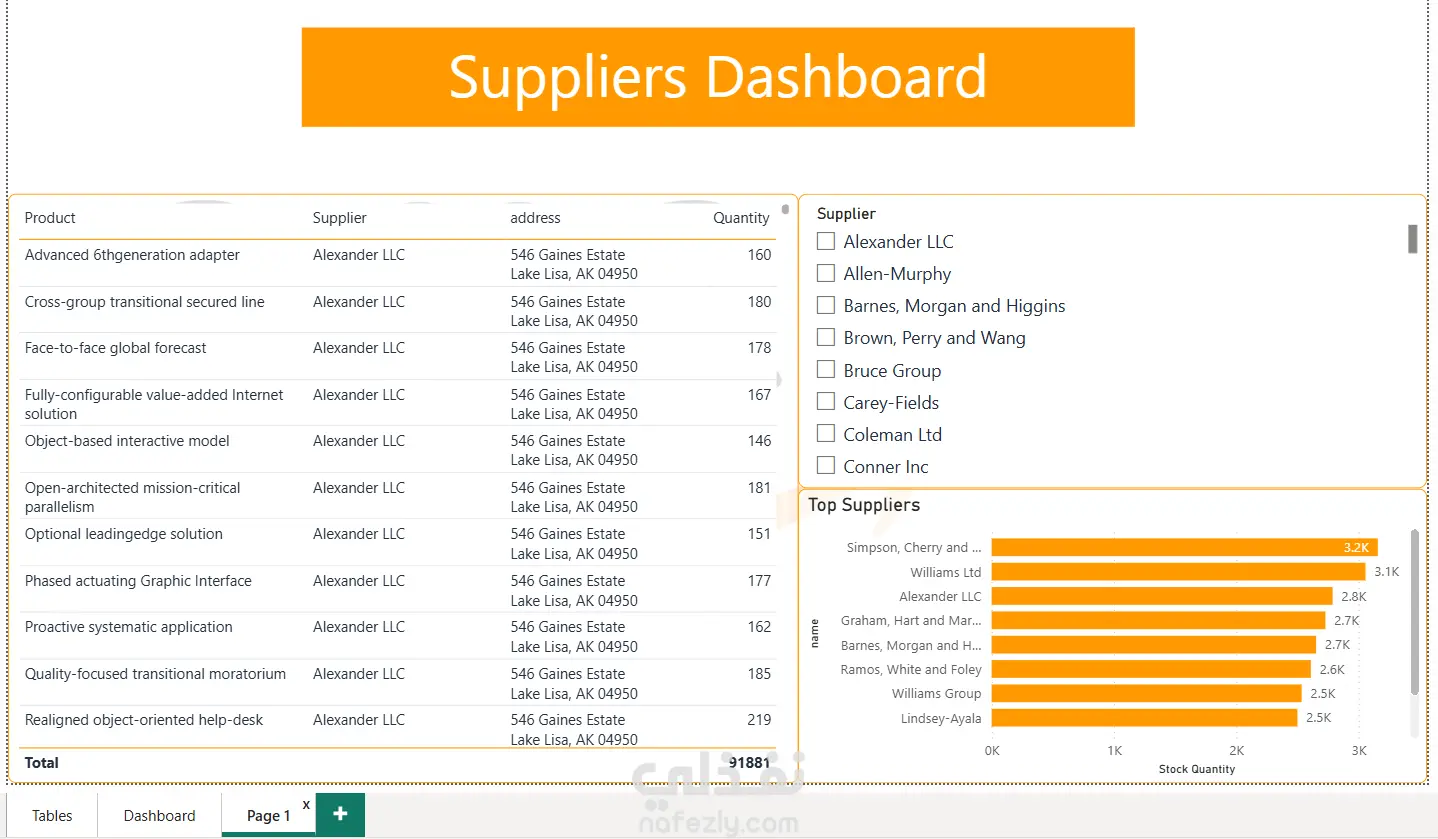Enable the Coleman Ltd filter checkbox
This screenshot has width=1438, height=839.
[x=826, y=434]
